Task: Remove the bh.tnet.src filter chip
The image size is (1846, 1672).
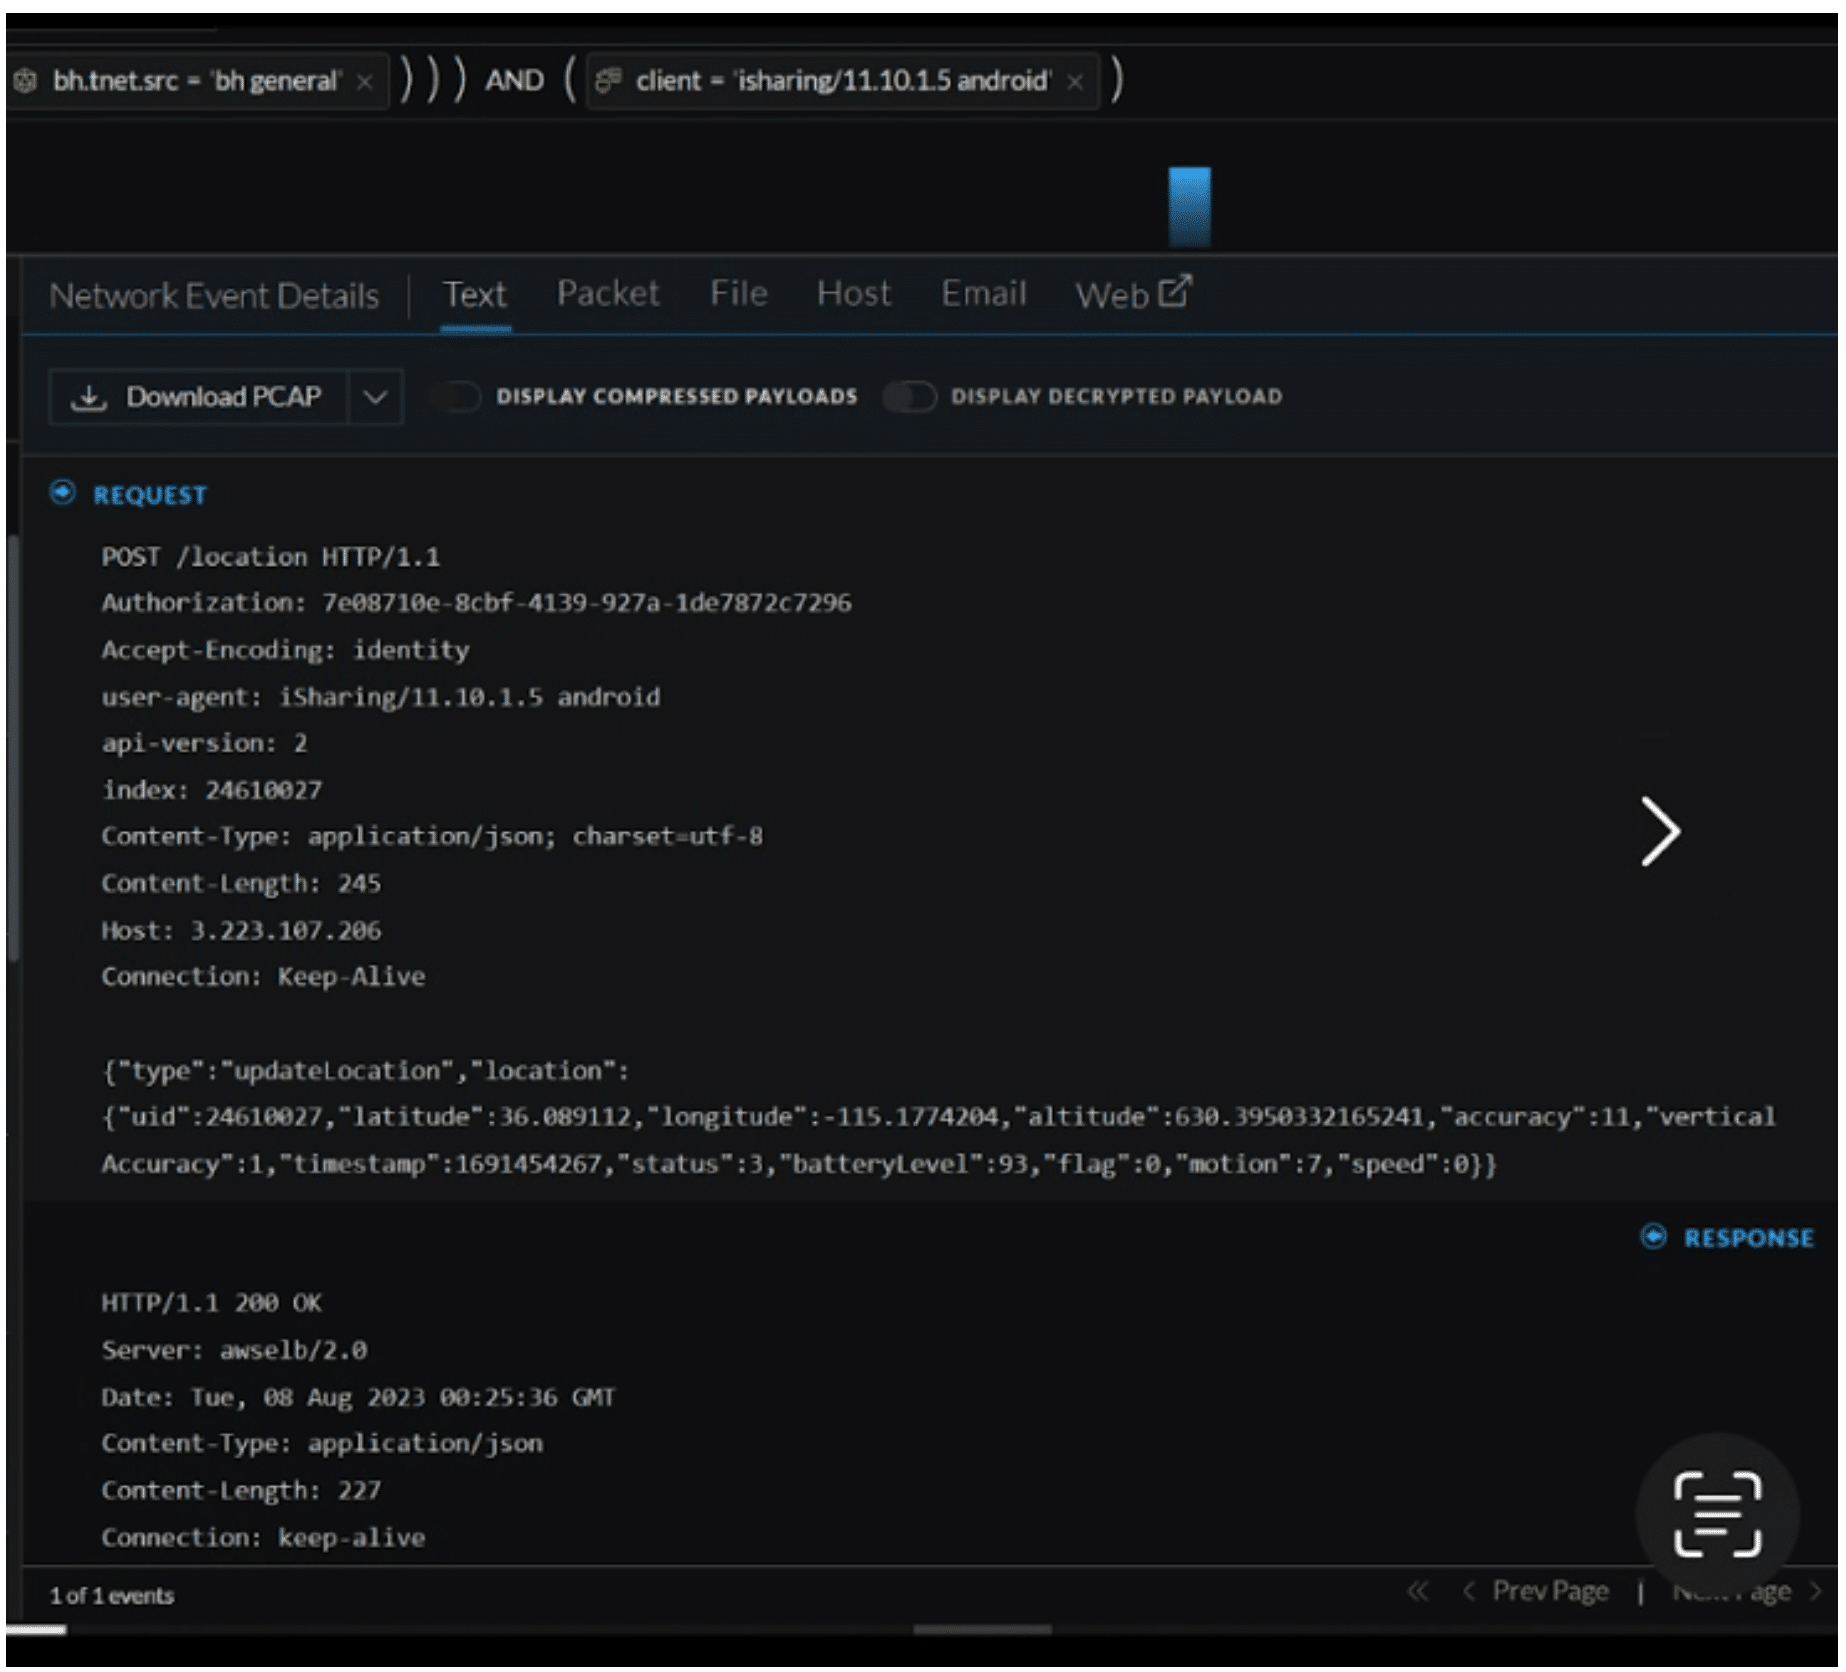Action: pos(365,82)
